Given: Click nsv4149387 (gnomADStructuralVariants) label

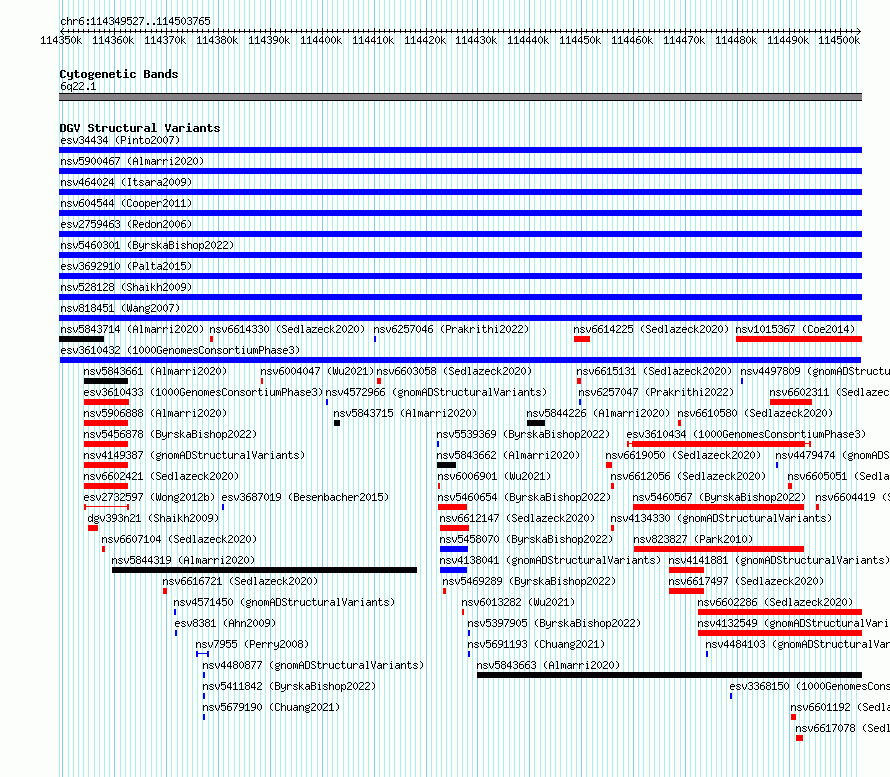Looking at the screenshot, I should pos(194,455).
